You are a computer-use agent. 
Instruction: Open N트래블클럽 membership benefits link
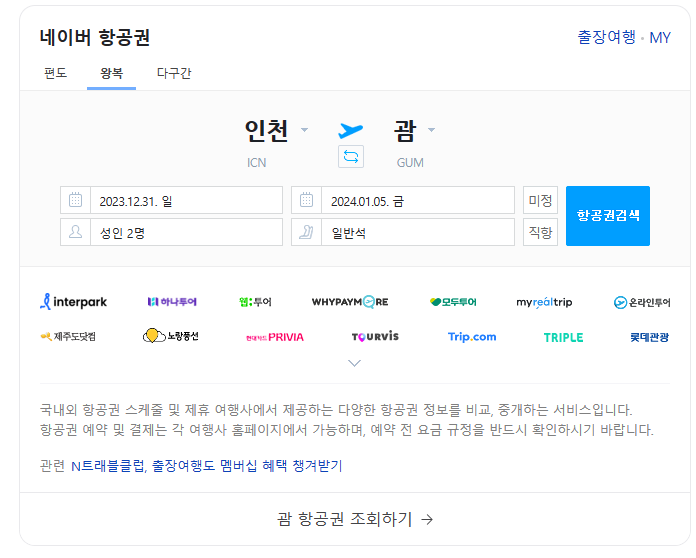coord(206,466)
